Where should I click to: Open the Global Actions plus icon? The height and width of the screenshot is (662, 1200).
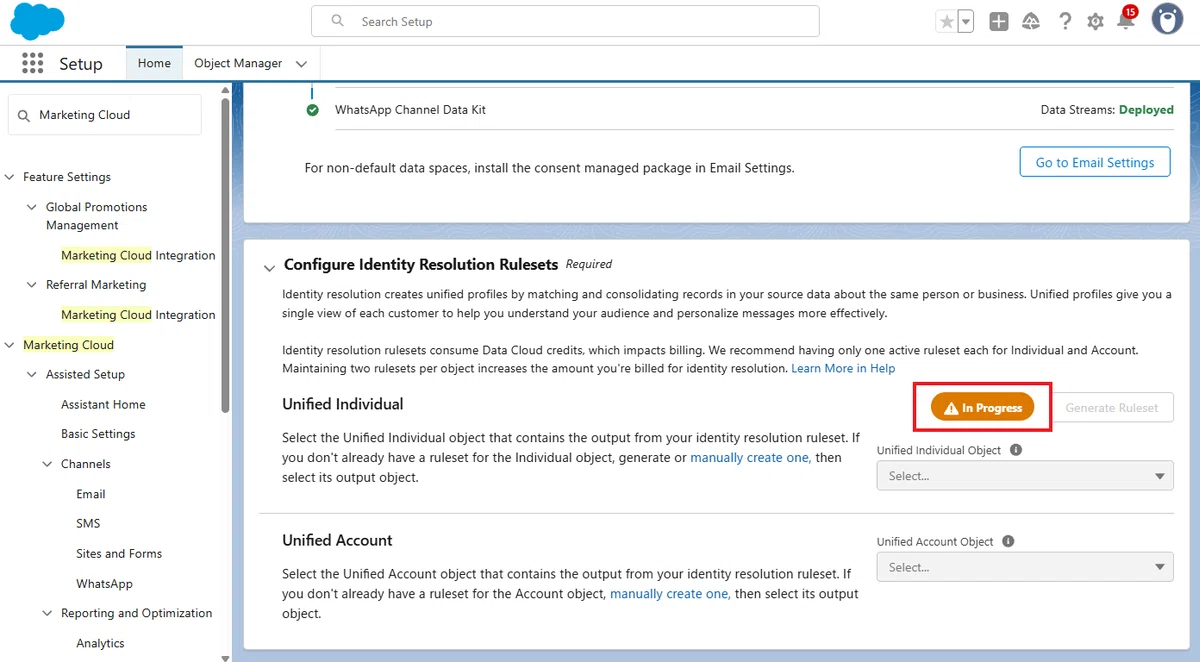pos(999,21)
